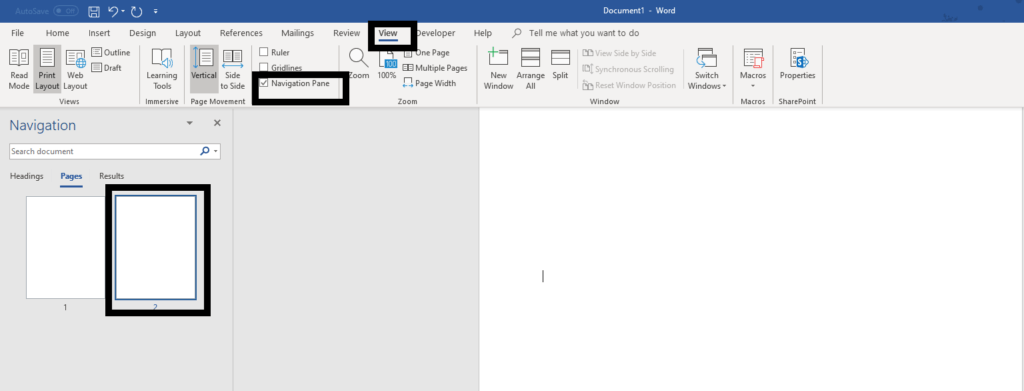Switch to Web Layout view
This screenshot has width=1024, height=391.
[x=75, y=69]
